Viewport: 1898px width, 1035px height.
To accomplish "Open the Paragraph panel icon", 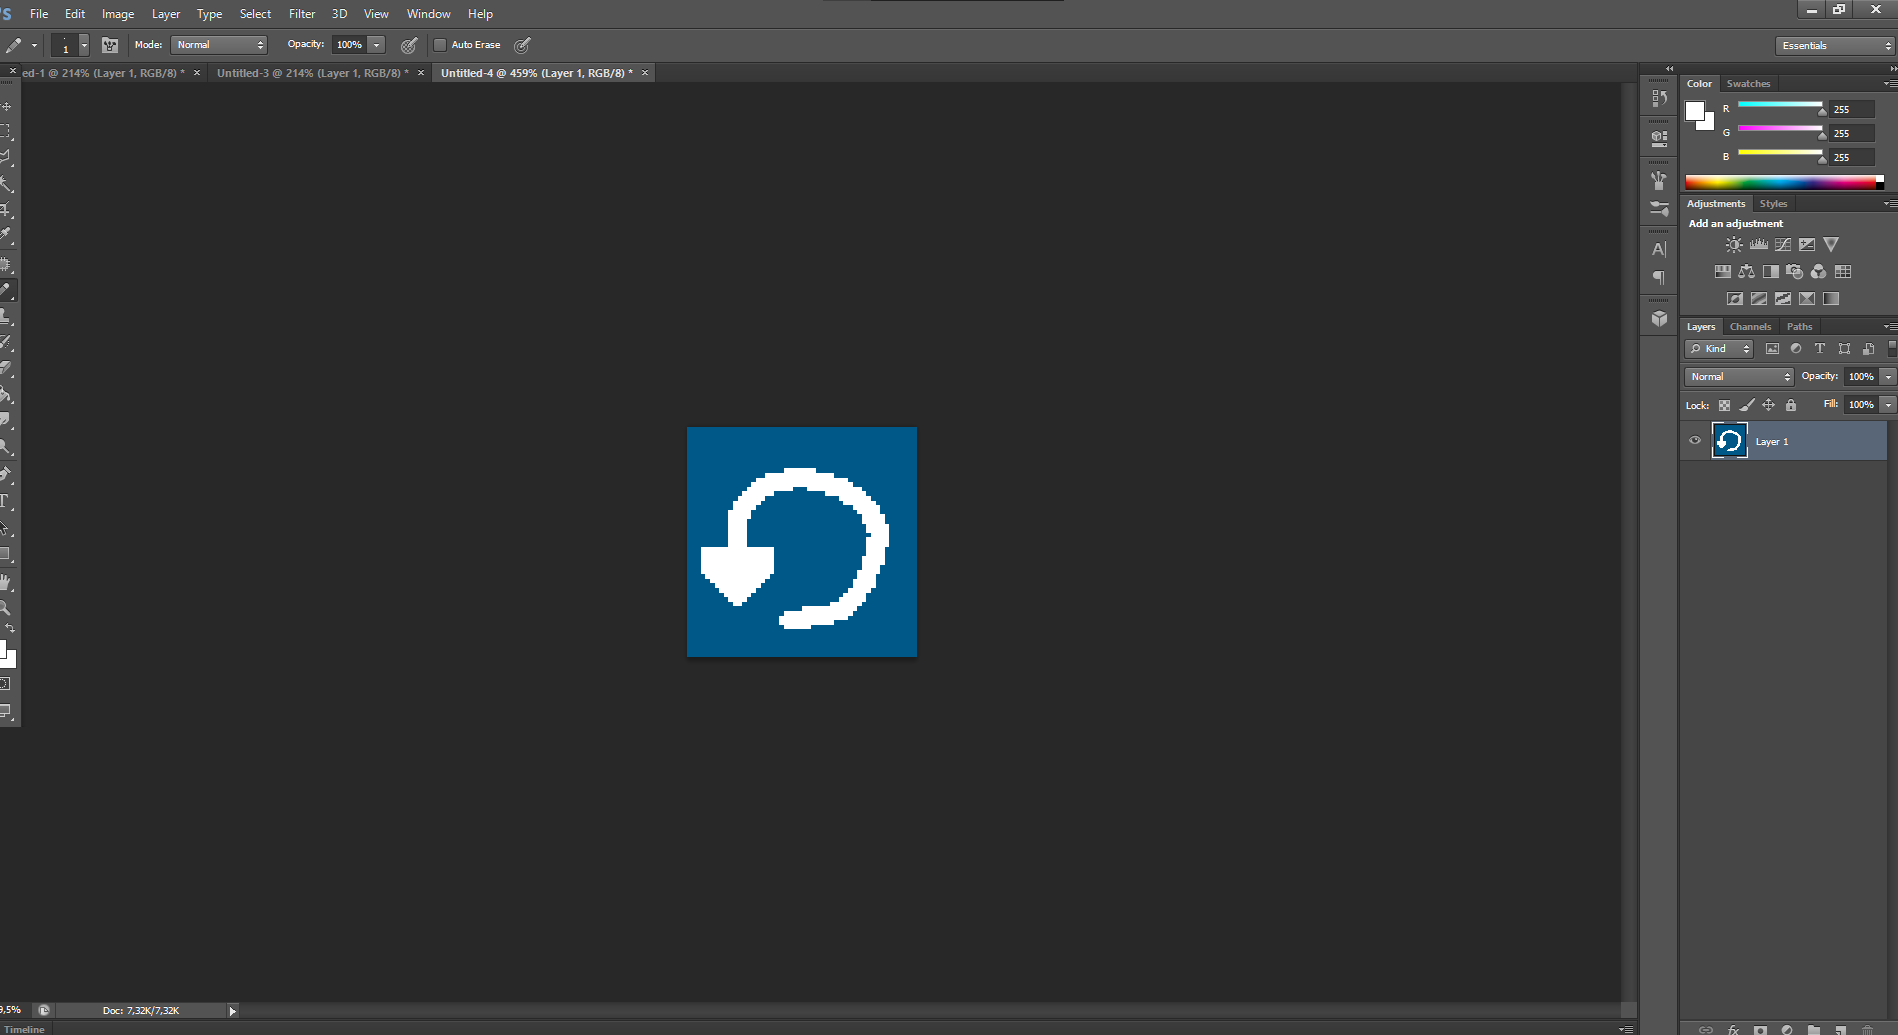I will pyautogui.click(x=1659, y=277).
